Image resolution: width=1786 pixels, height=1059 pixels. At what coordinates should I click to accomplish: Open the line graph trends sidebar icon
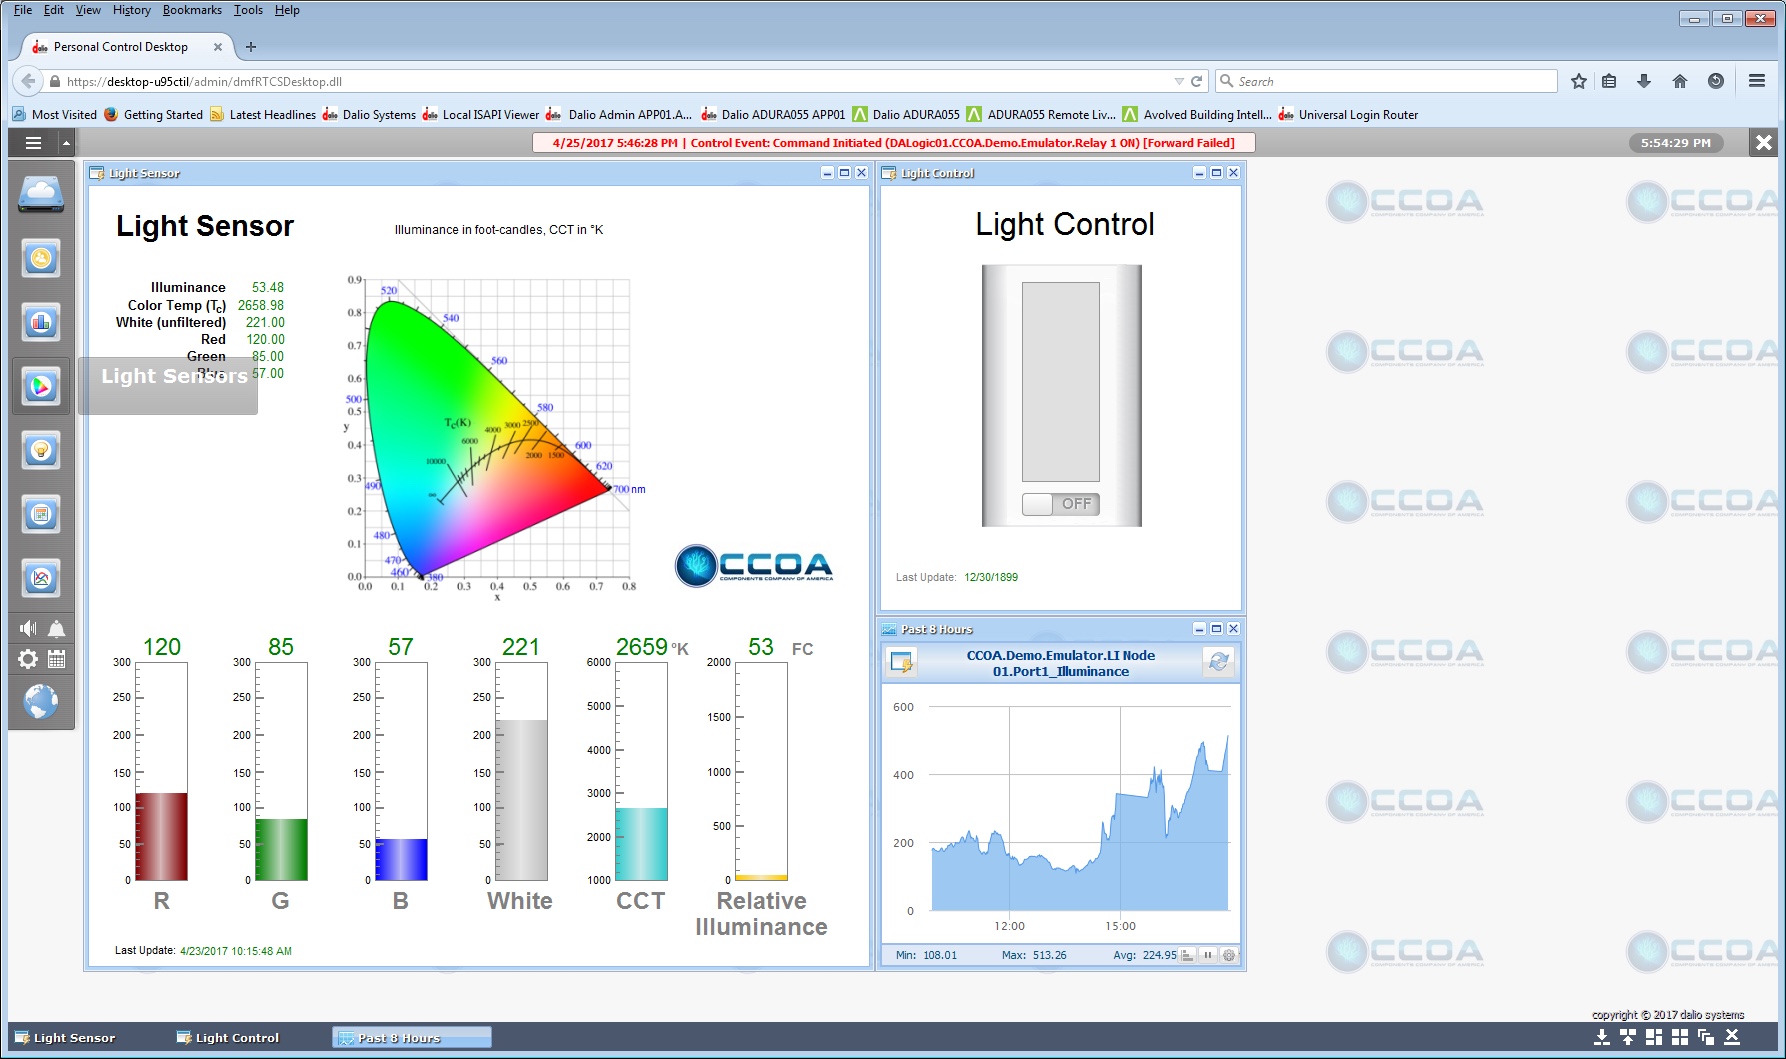click(41, 578)
